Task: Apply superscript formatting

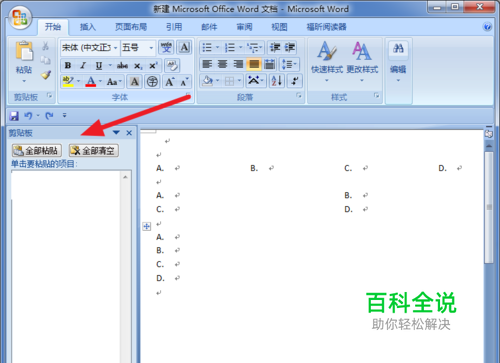Action: point(153,66)
